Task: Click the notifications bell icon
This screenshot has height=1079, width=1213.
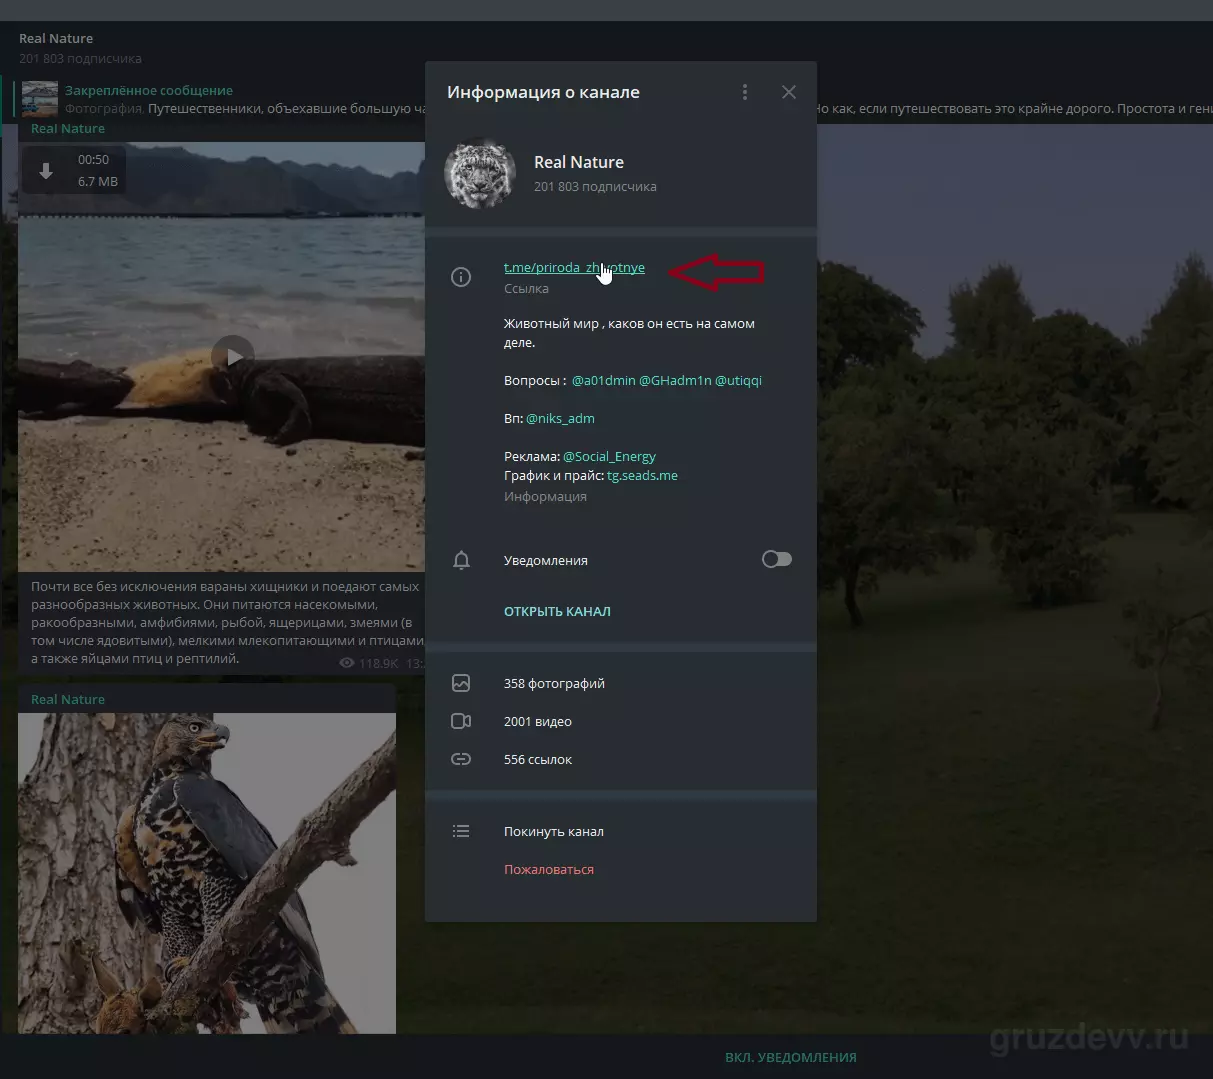Action: click(461, 560)
